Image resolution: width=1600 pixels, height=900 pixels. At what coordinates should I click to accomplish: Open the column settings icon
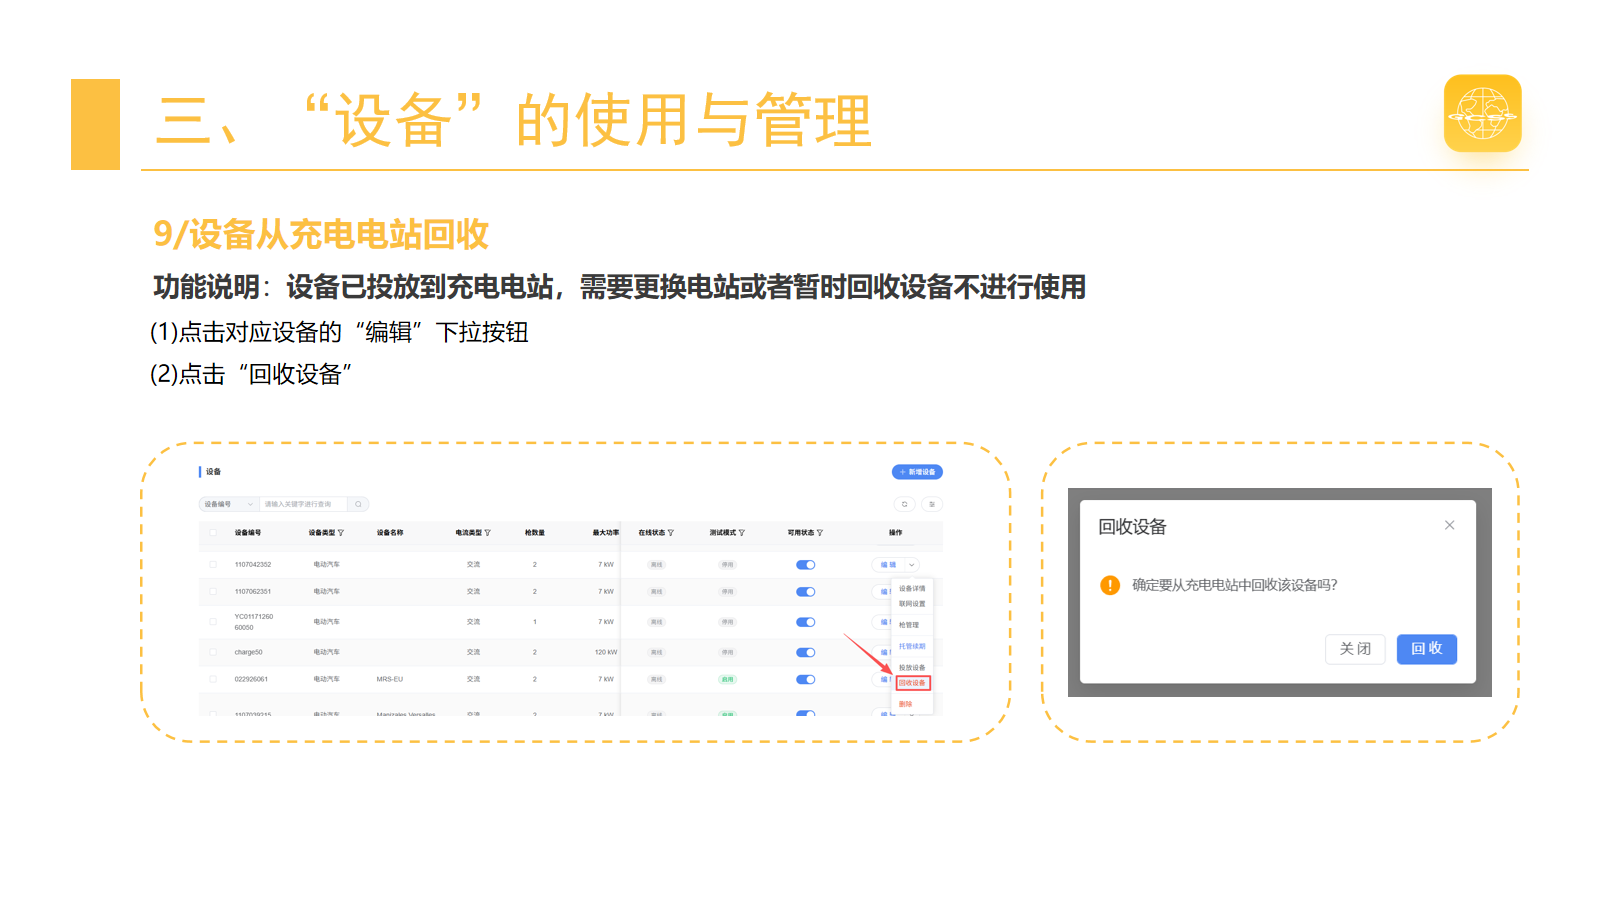tap(932, 504)
